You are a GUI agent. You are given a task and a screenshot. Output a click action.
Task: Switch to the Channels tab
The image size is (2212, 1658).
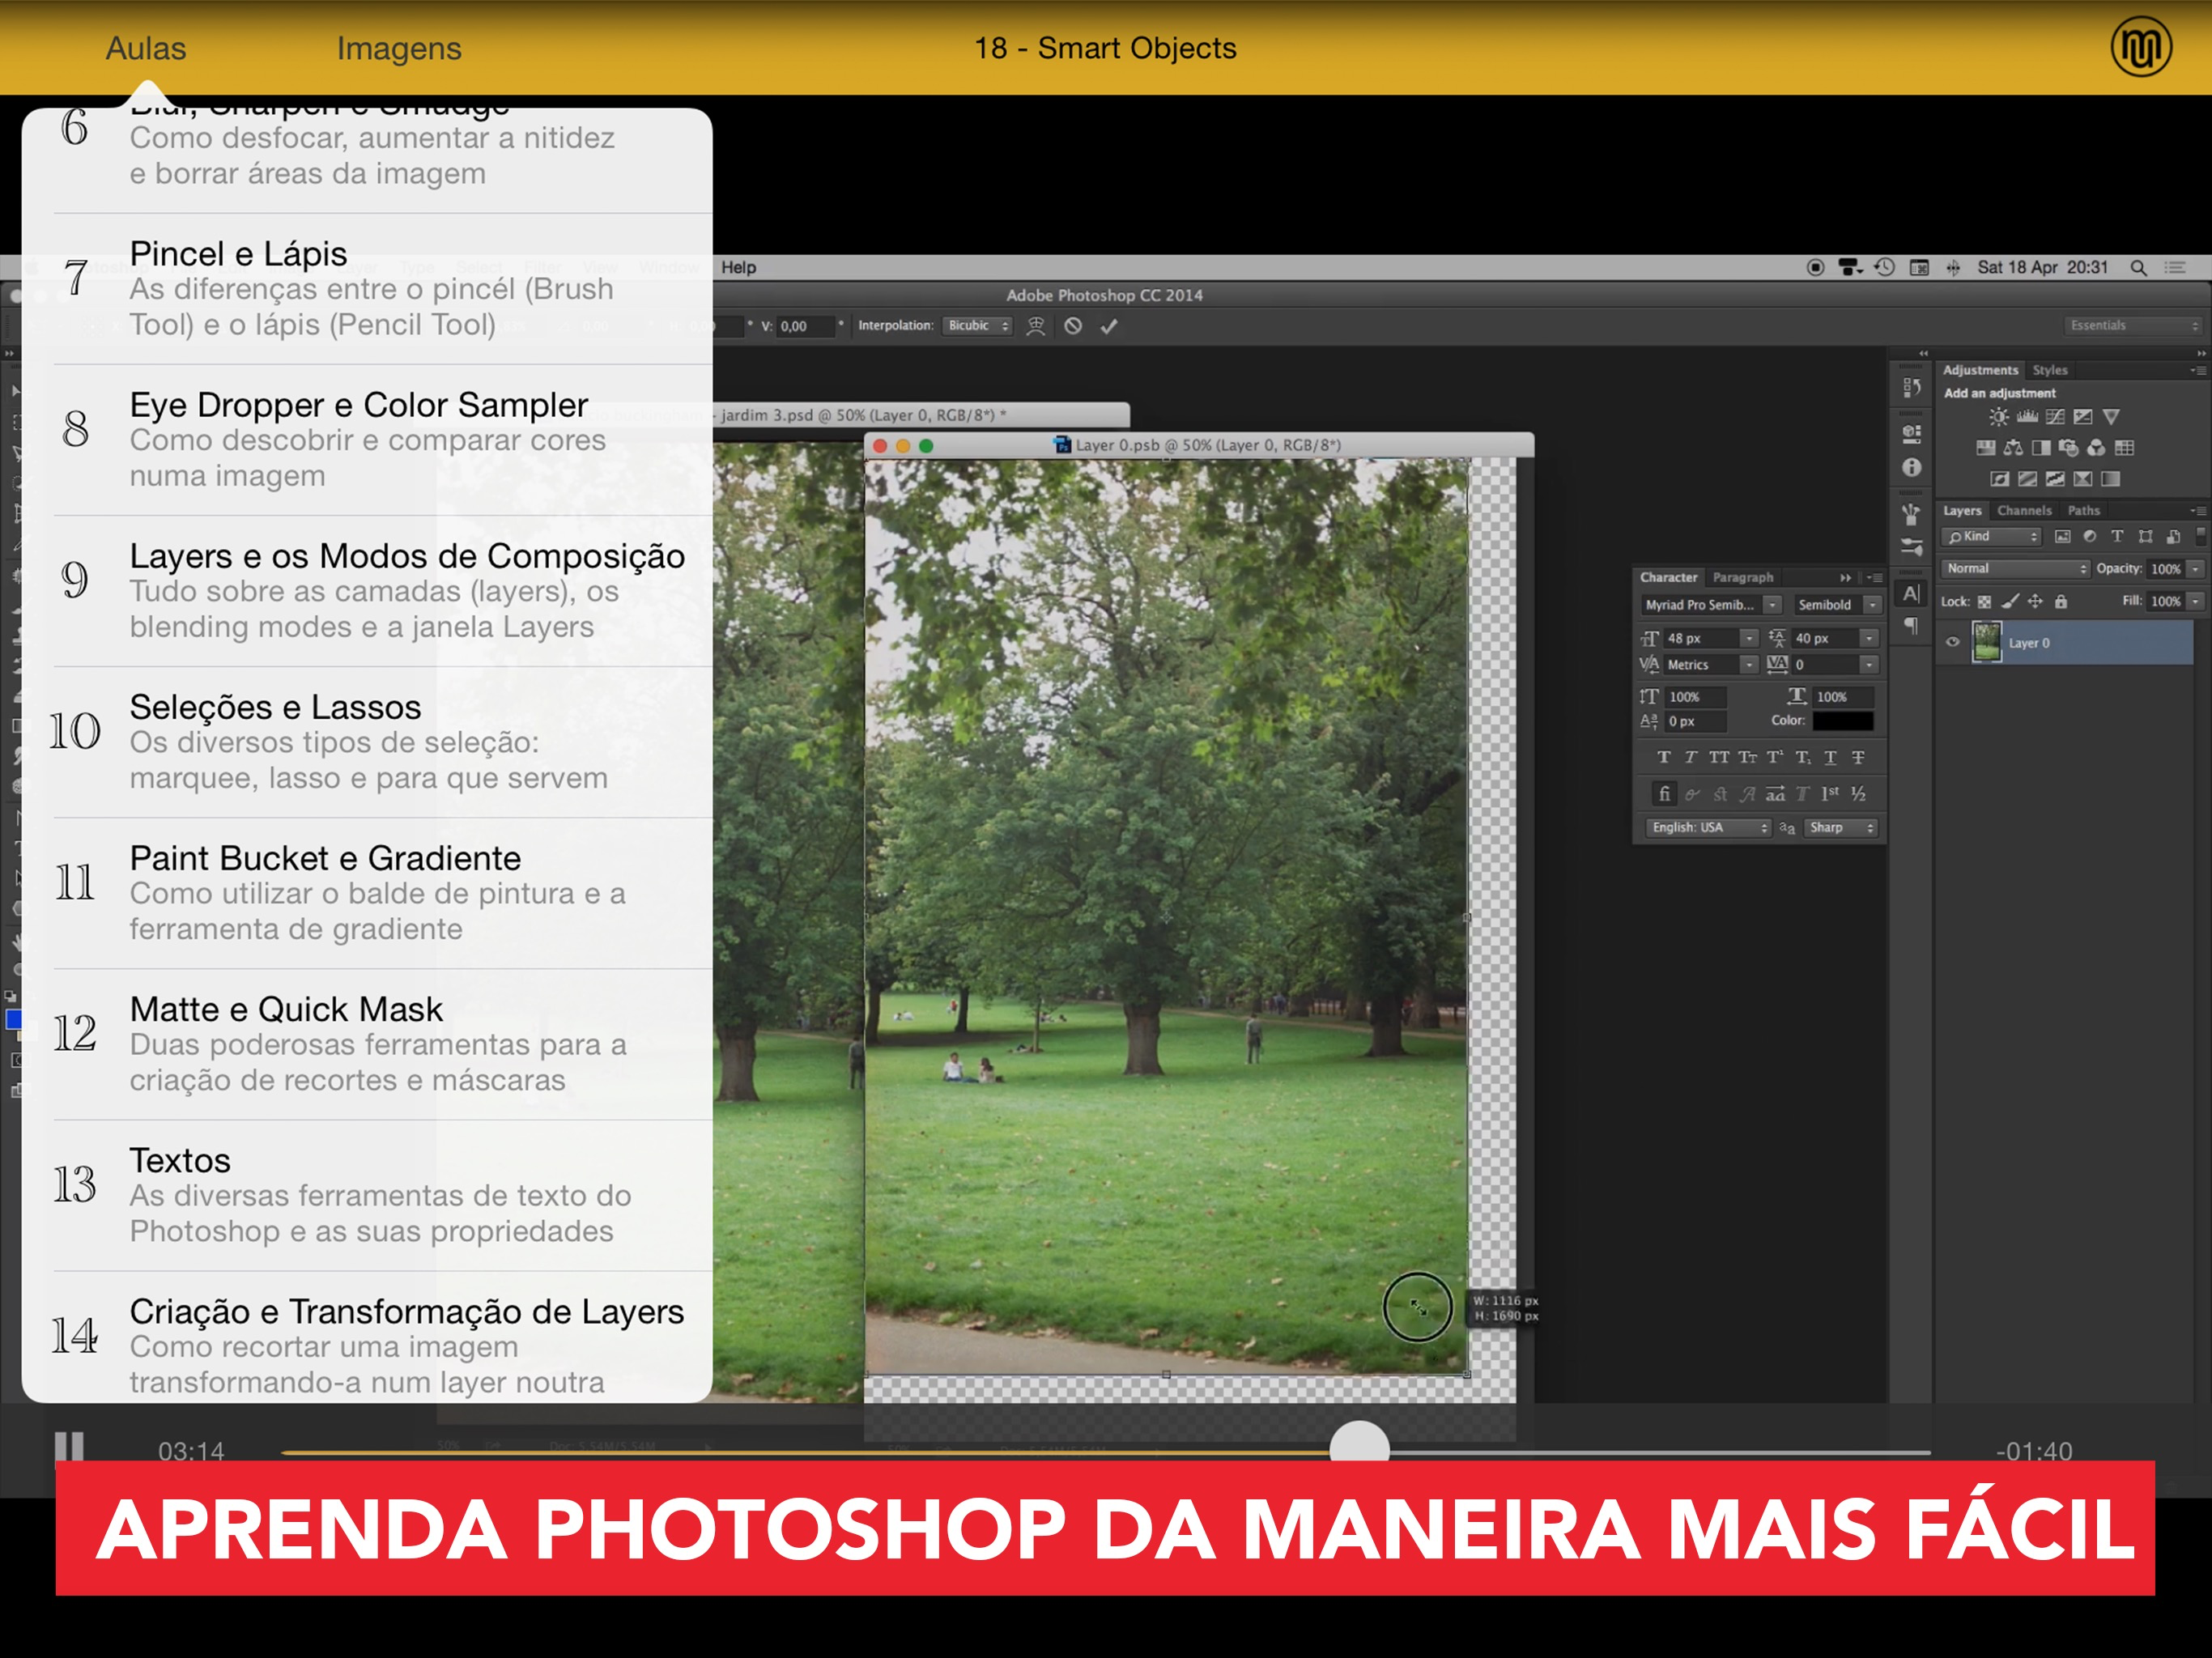click(2023, 511)
